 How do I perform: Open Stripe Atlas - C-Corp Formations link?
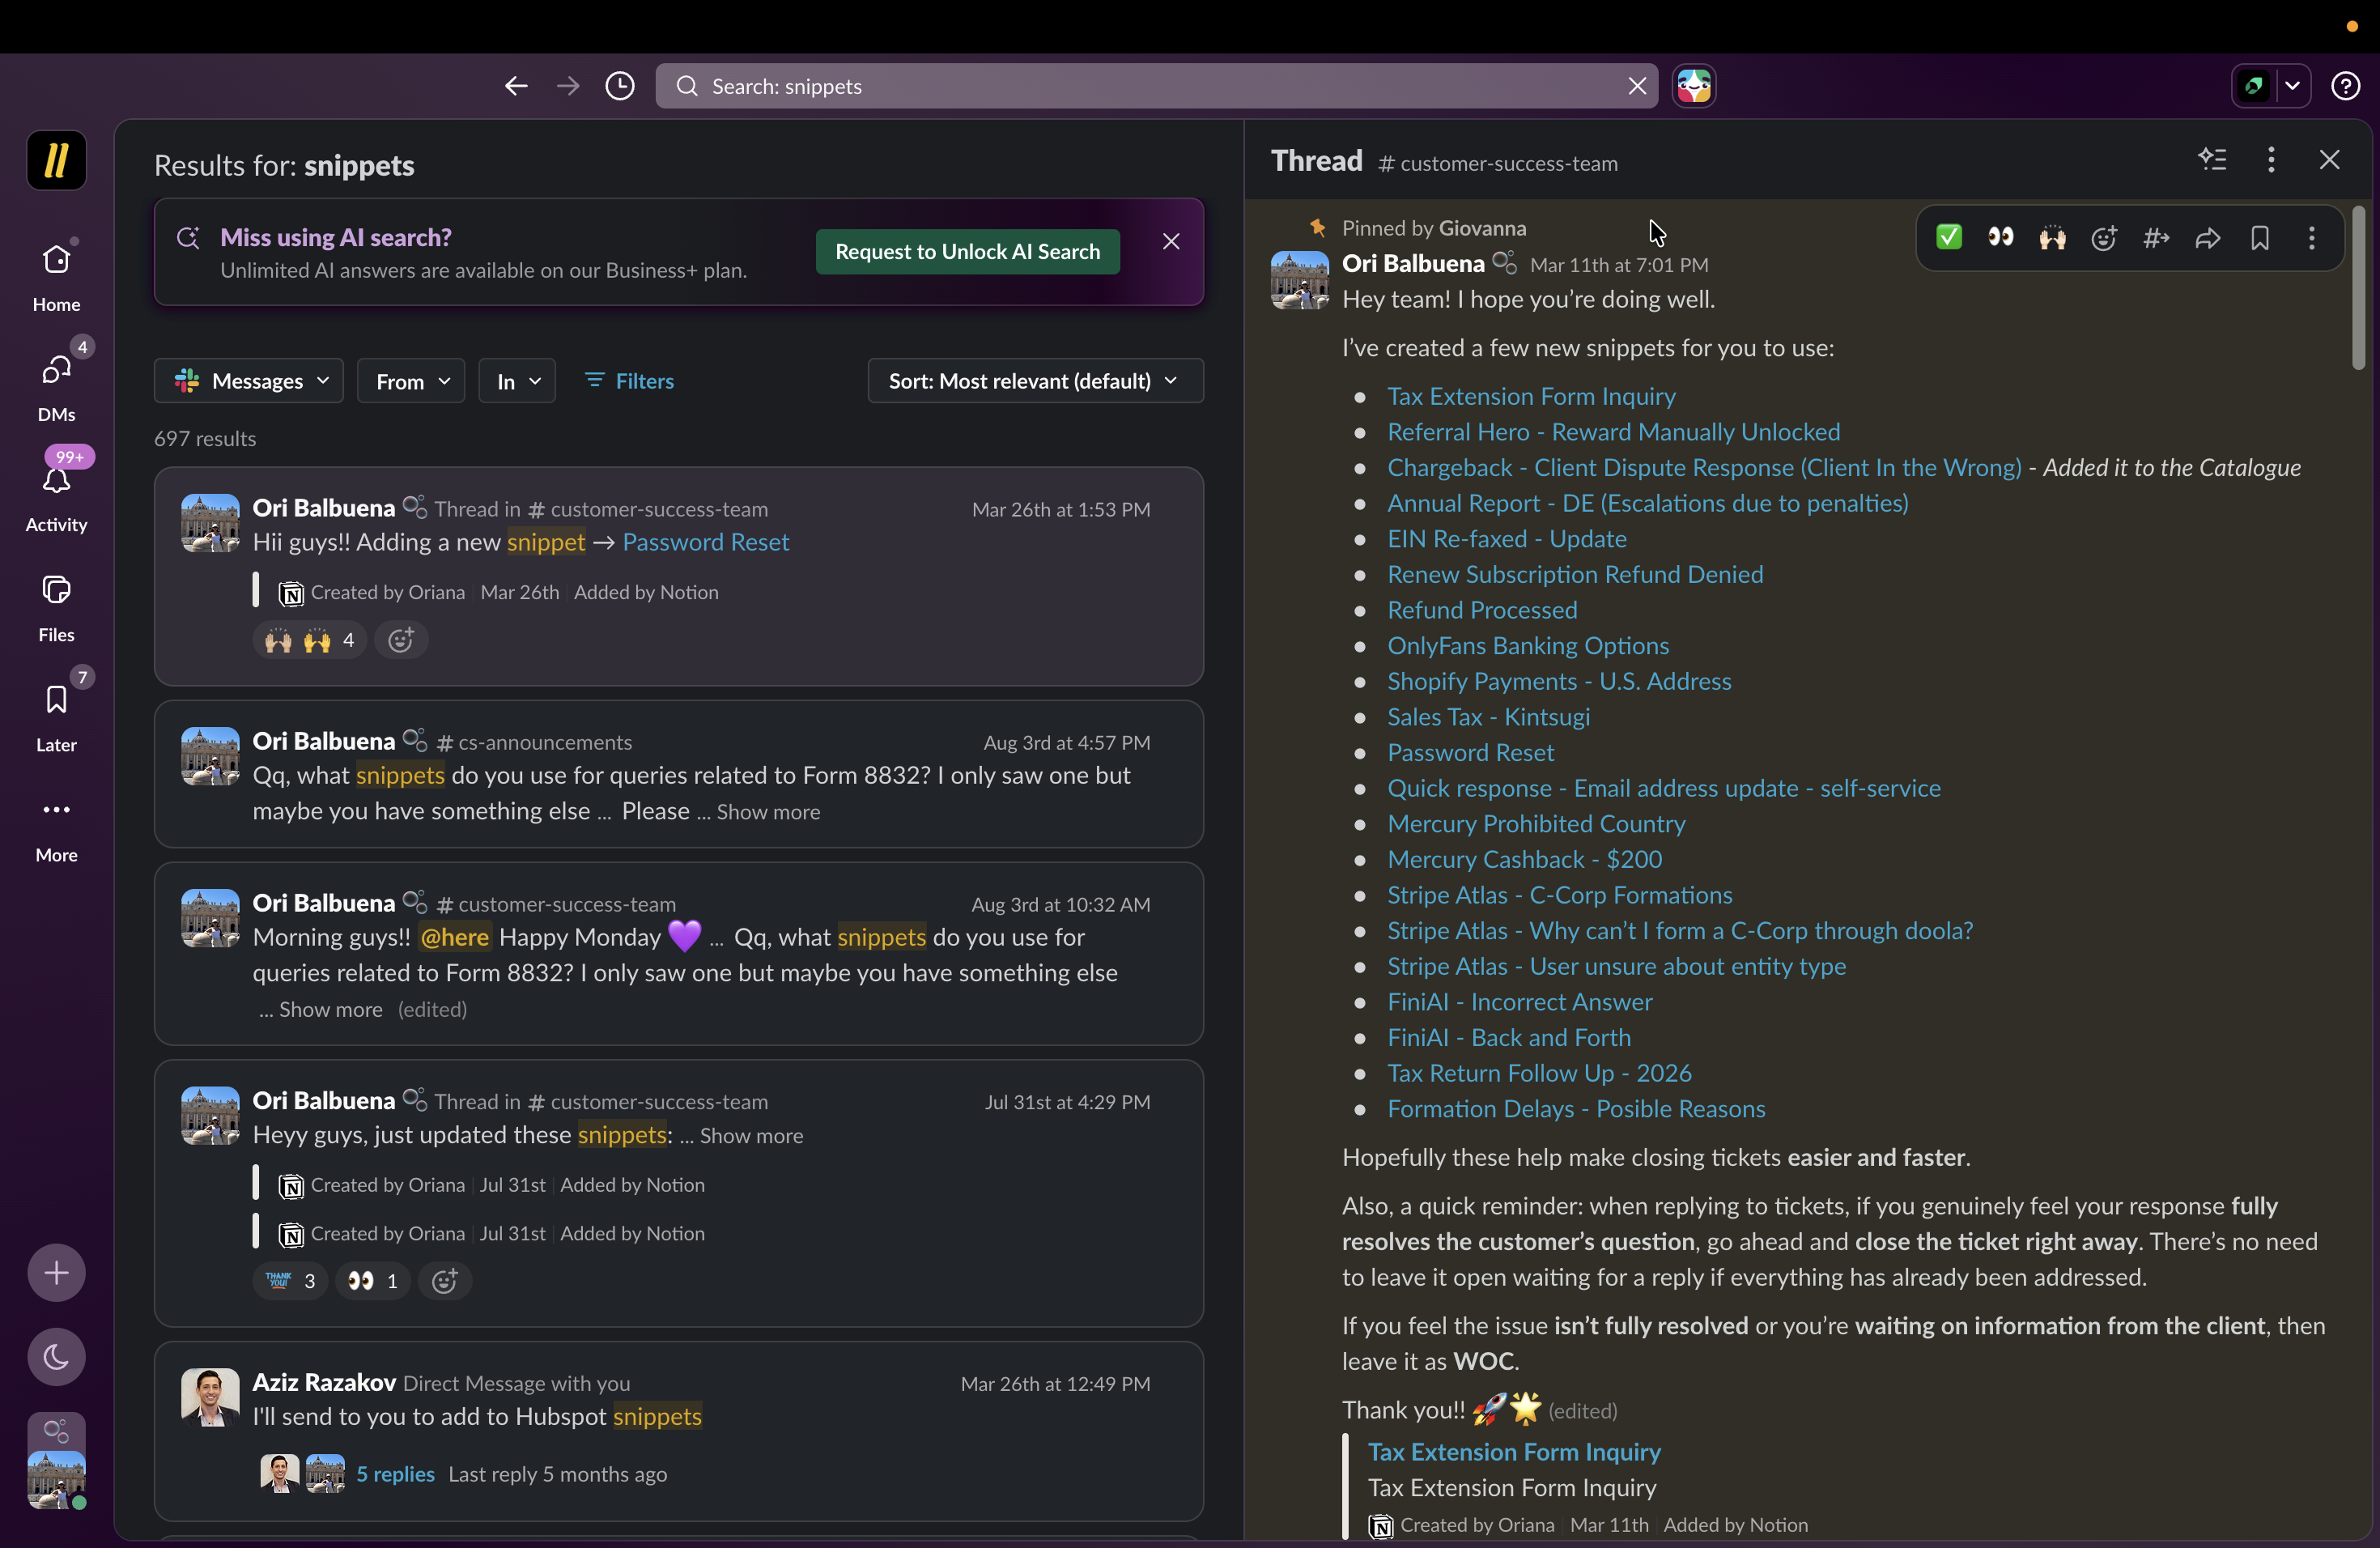point(1559,895)
